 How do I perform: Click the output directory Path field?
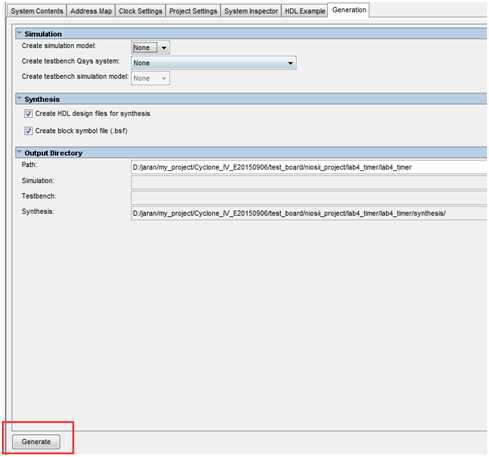309,167
